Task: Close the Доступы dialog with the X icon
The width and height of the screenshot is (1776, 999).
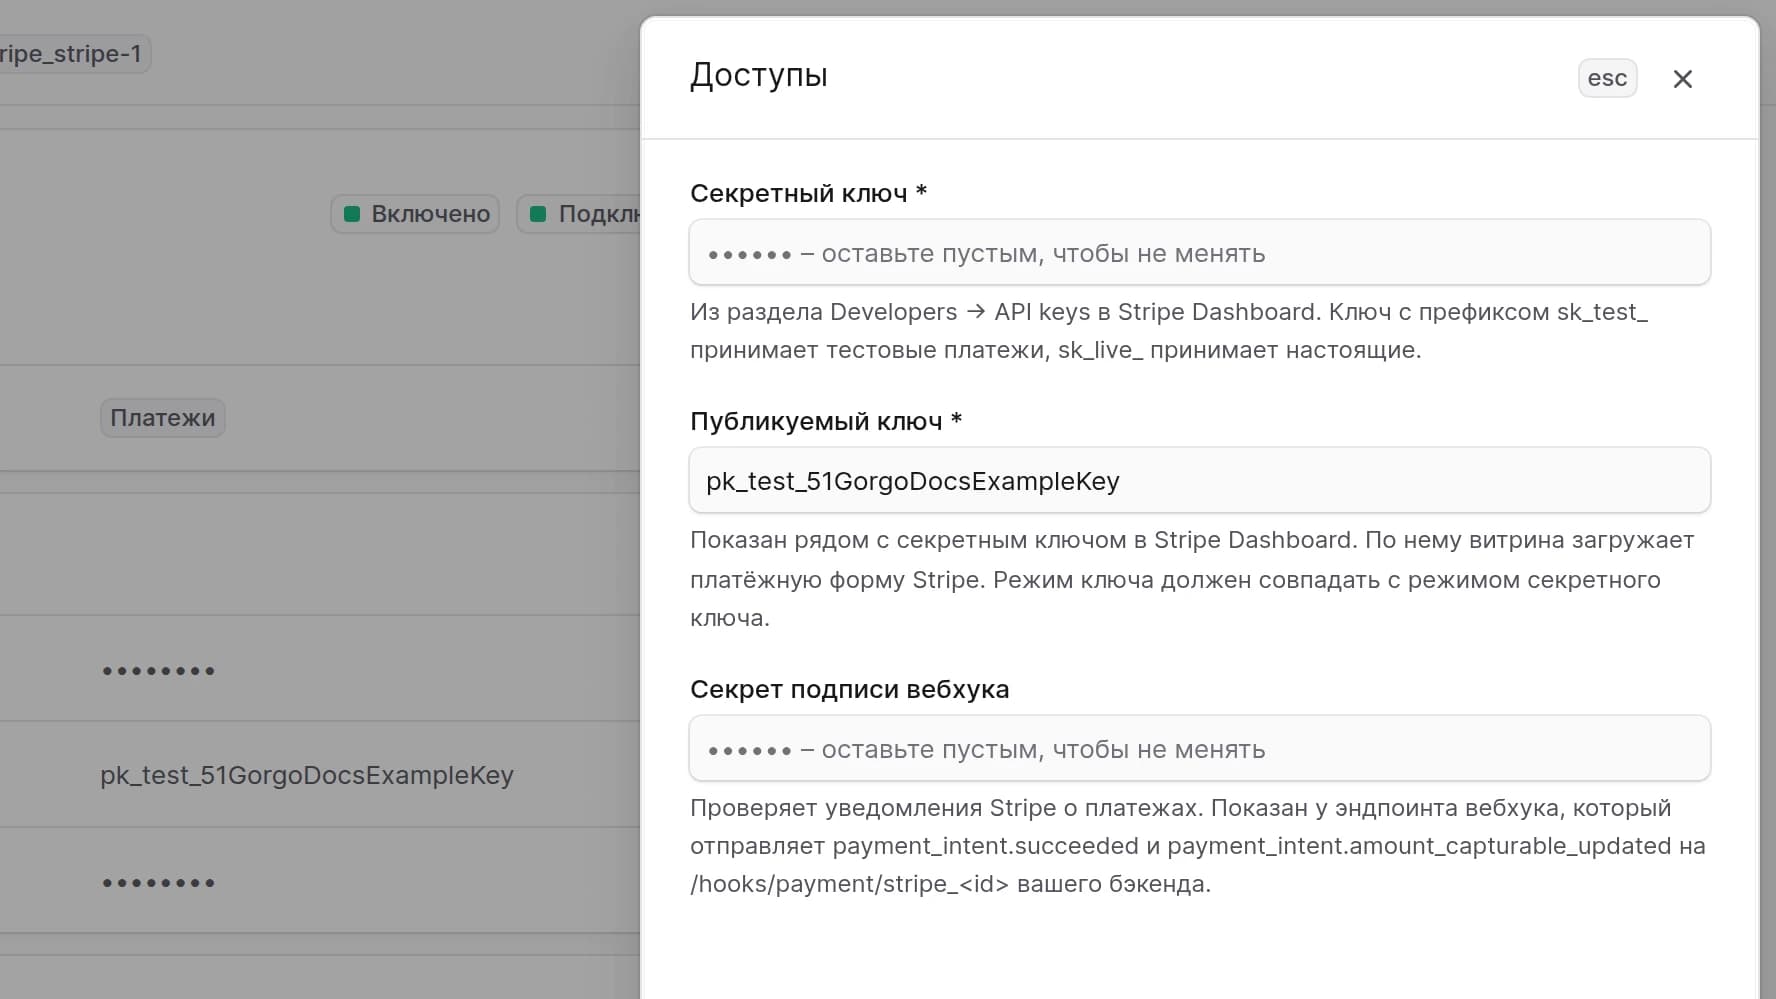Action: (x=1682, y=79)
